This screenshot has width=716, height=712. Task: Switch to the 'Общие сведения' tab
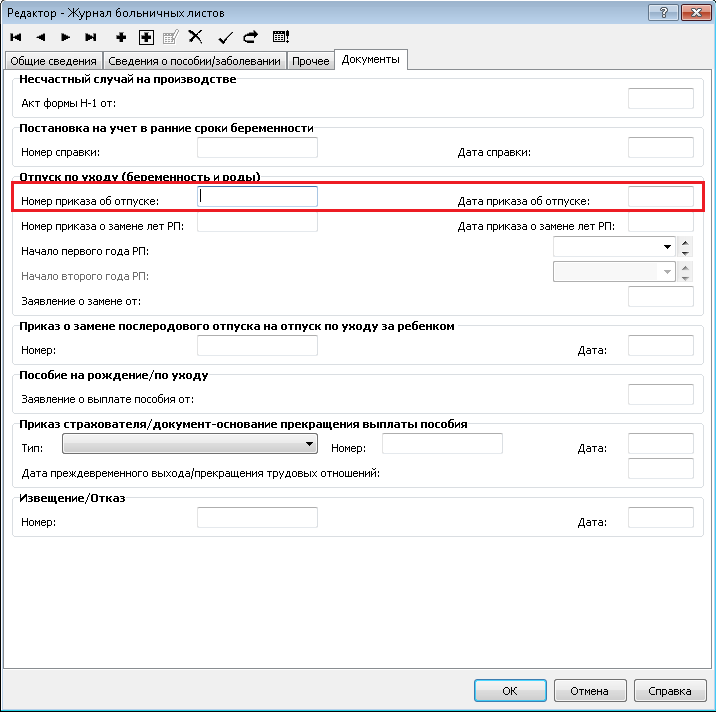(x=53, y=61)
